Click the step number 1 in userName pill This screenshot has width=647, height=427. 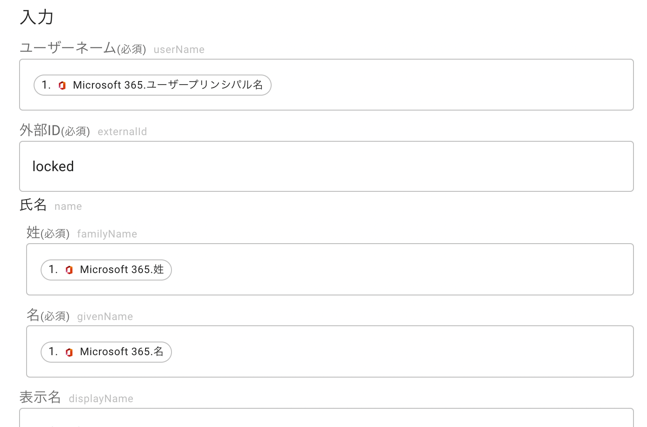pyautogui.click(x=46, y=85)
